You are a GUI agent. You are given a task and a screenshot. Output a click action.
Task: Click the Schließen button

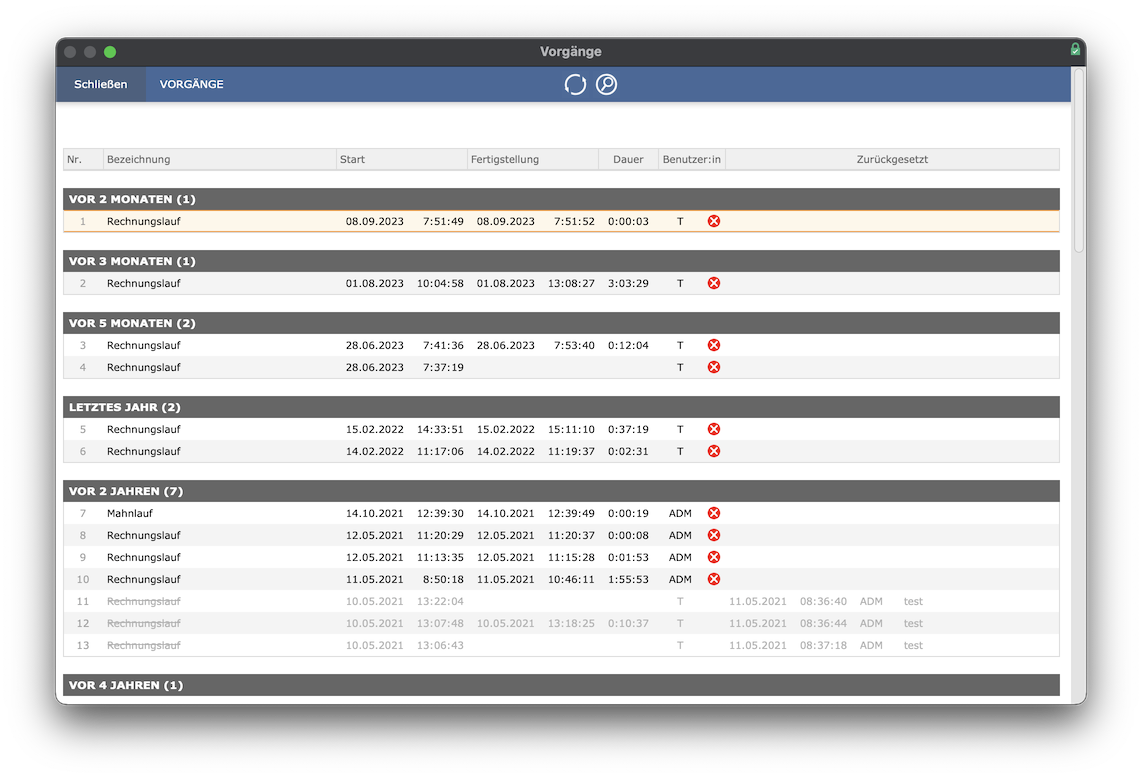pyautogui.click(x=101, y=85)
